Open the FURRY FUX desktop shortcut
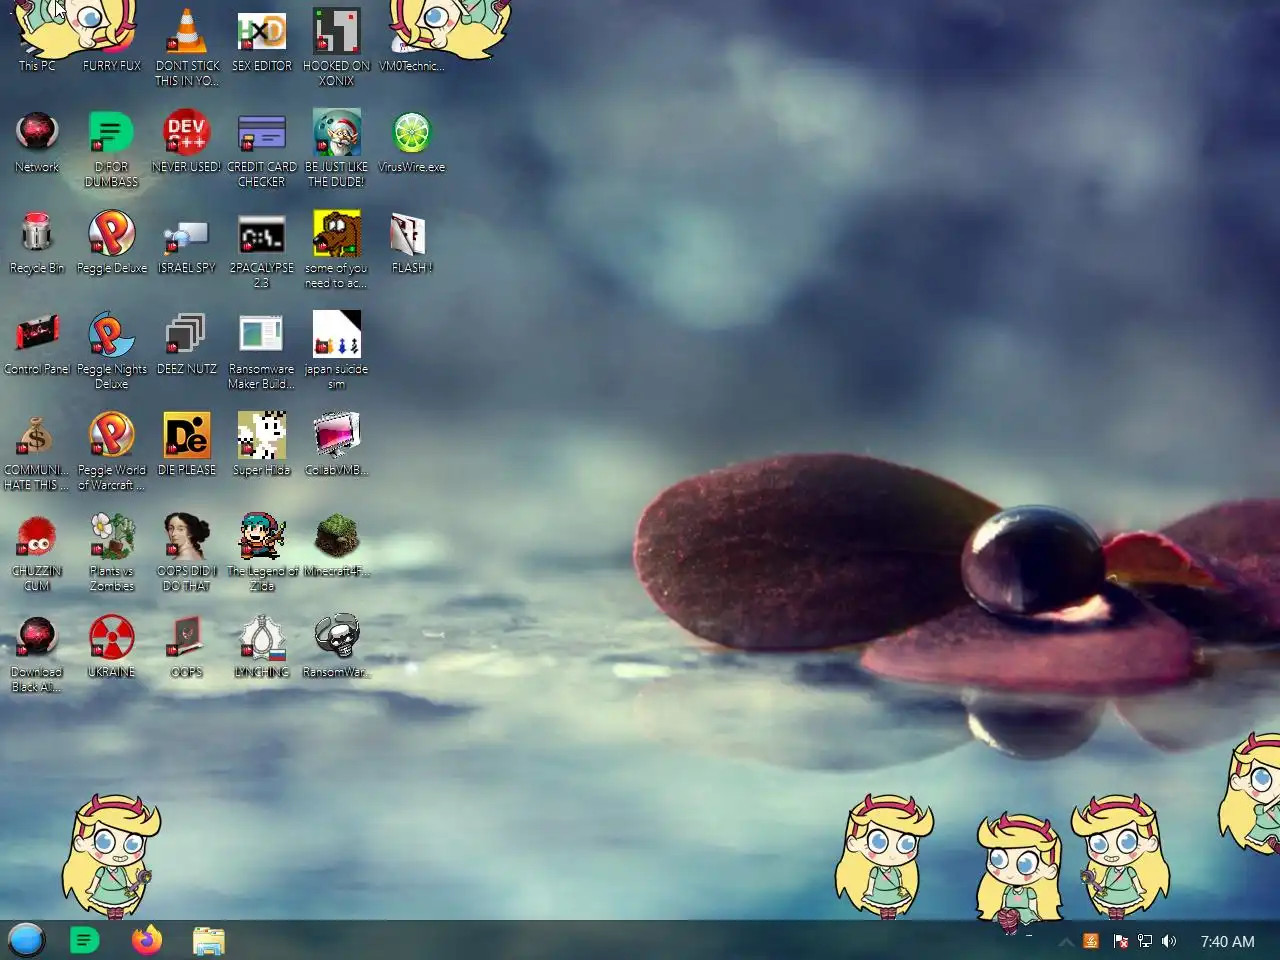This screenshot has height=960, width=1280. (112, 38)
